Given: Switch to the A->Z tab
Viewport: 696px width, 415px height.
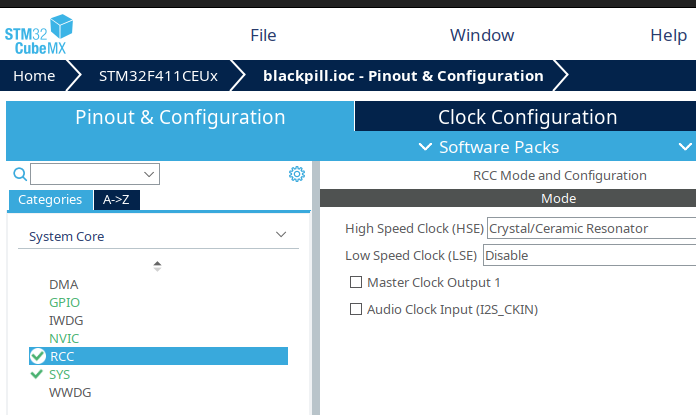Looking at the screenshot, I should pos(117,199).
